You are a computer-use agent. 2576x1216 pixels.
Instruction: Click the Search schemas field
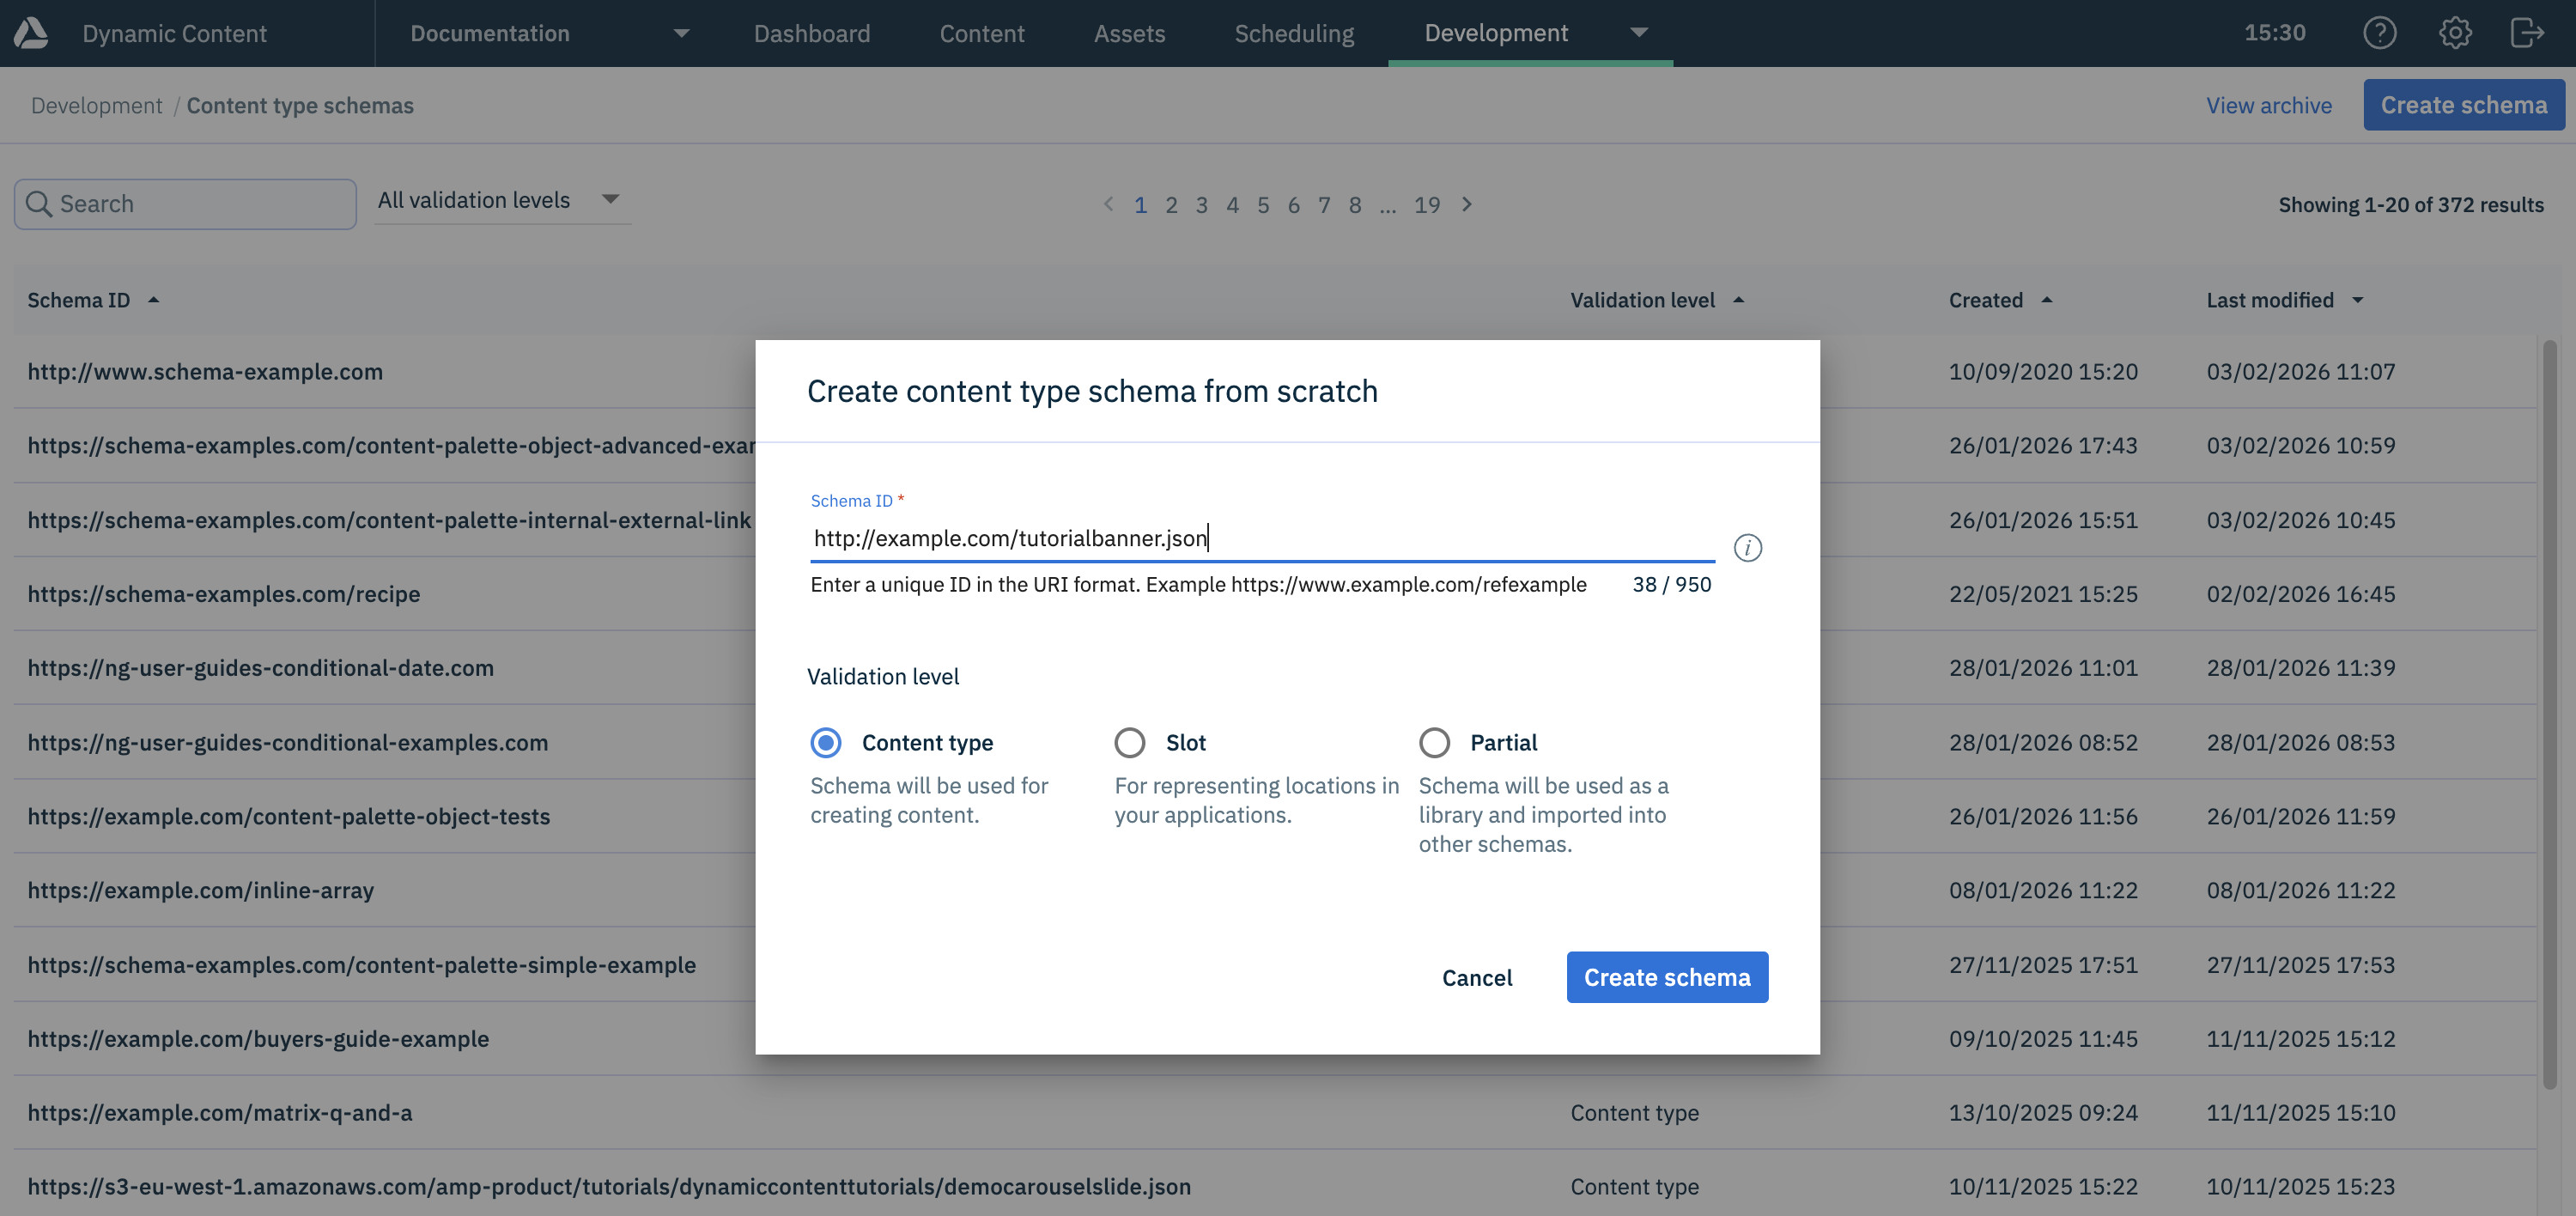point(185,204)
